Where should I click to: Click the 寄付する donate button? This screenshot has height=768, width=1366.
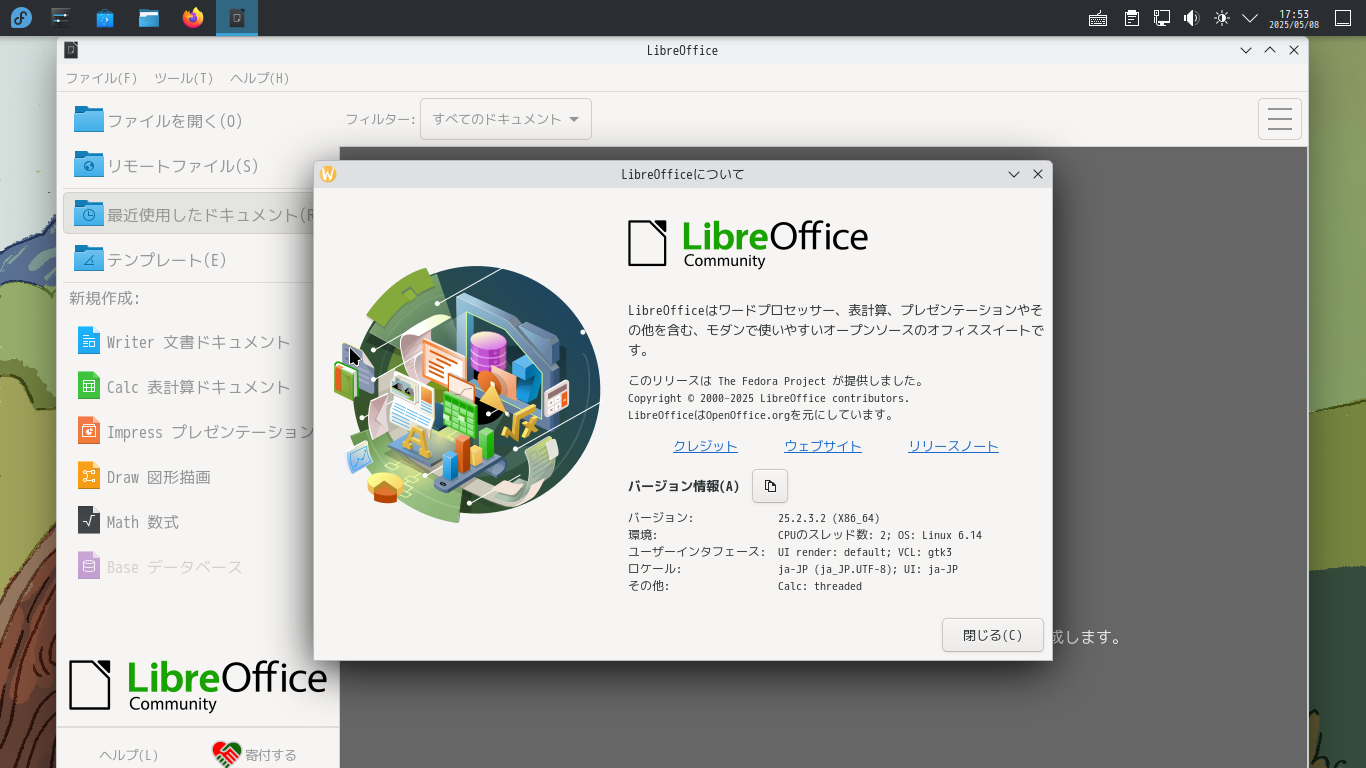[256, 755]
